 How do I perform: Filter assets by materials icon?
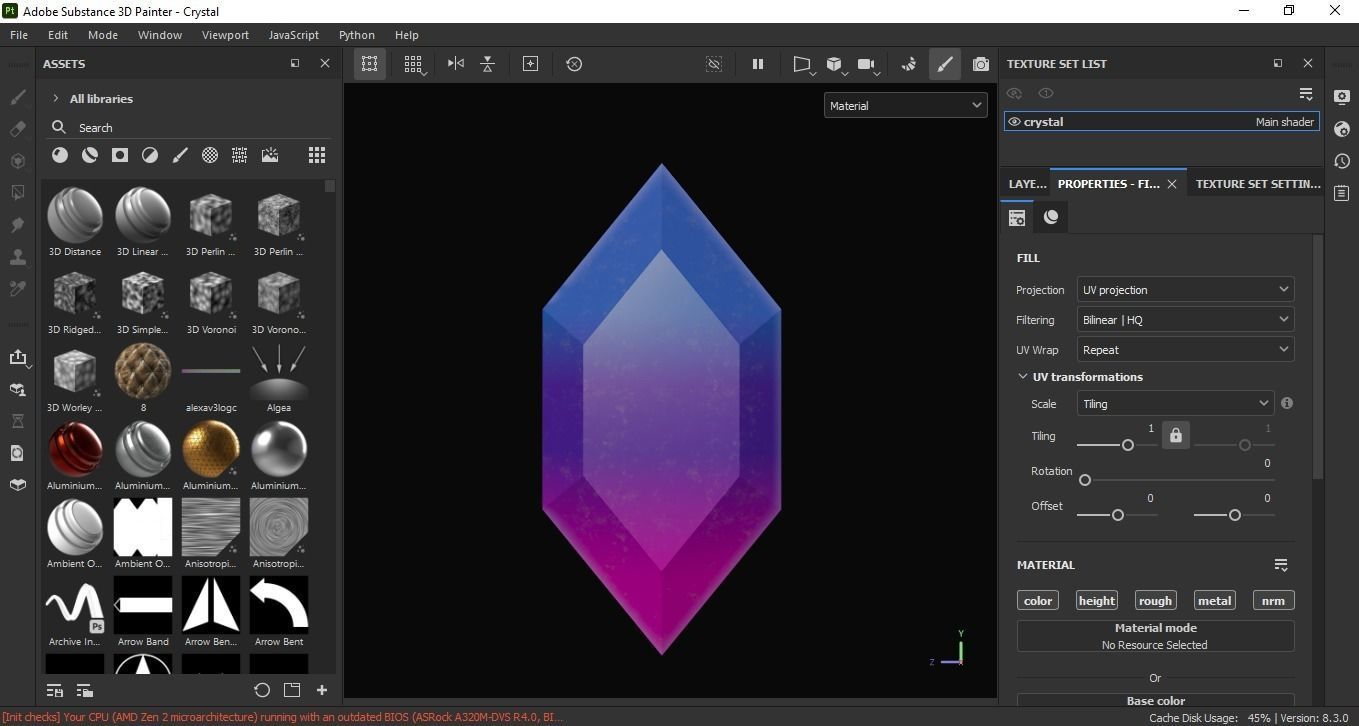point(60,155)
